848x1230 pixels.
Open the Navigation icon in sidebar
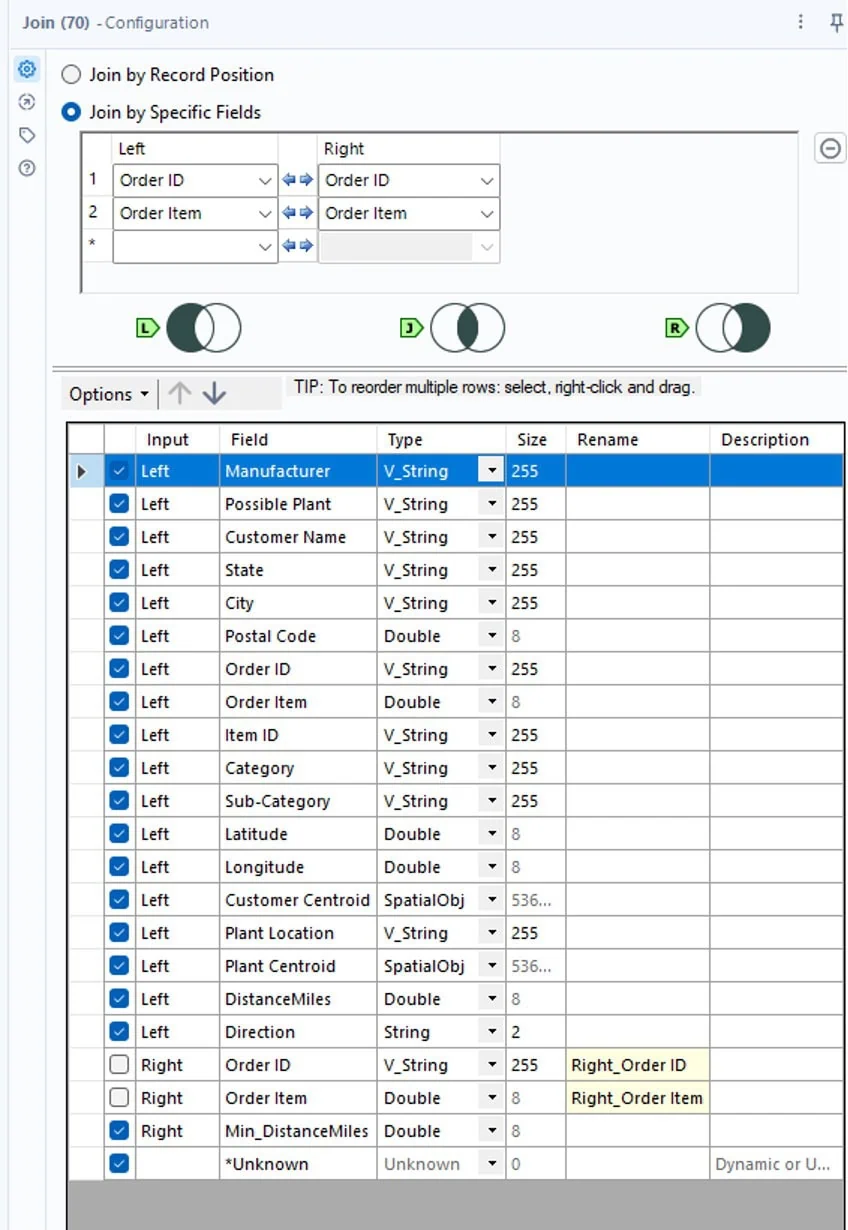27,102
